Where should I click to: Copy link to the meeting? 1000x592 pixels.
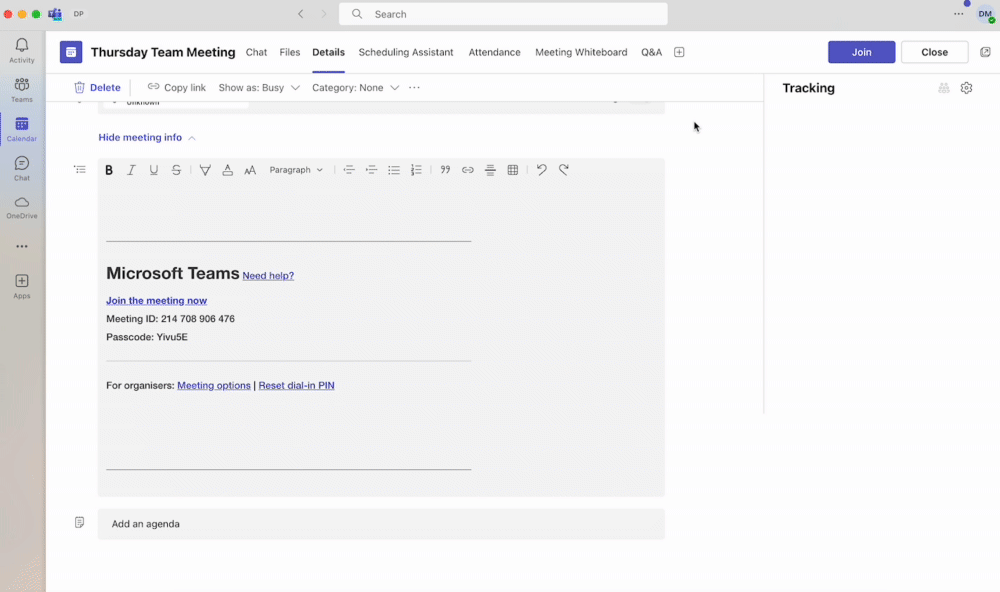177,87
